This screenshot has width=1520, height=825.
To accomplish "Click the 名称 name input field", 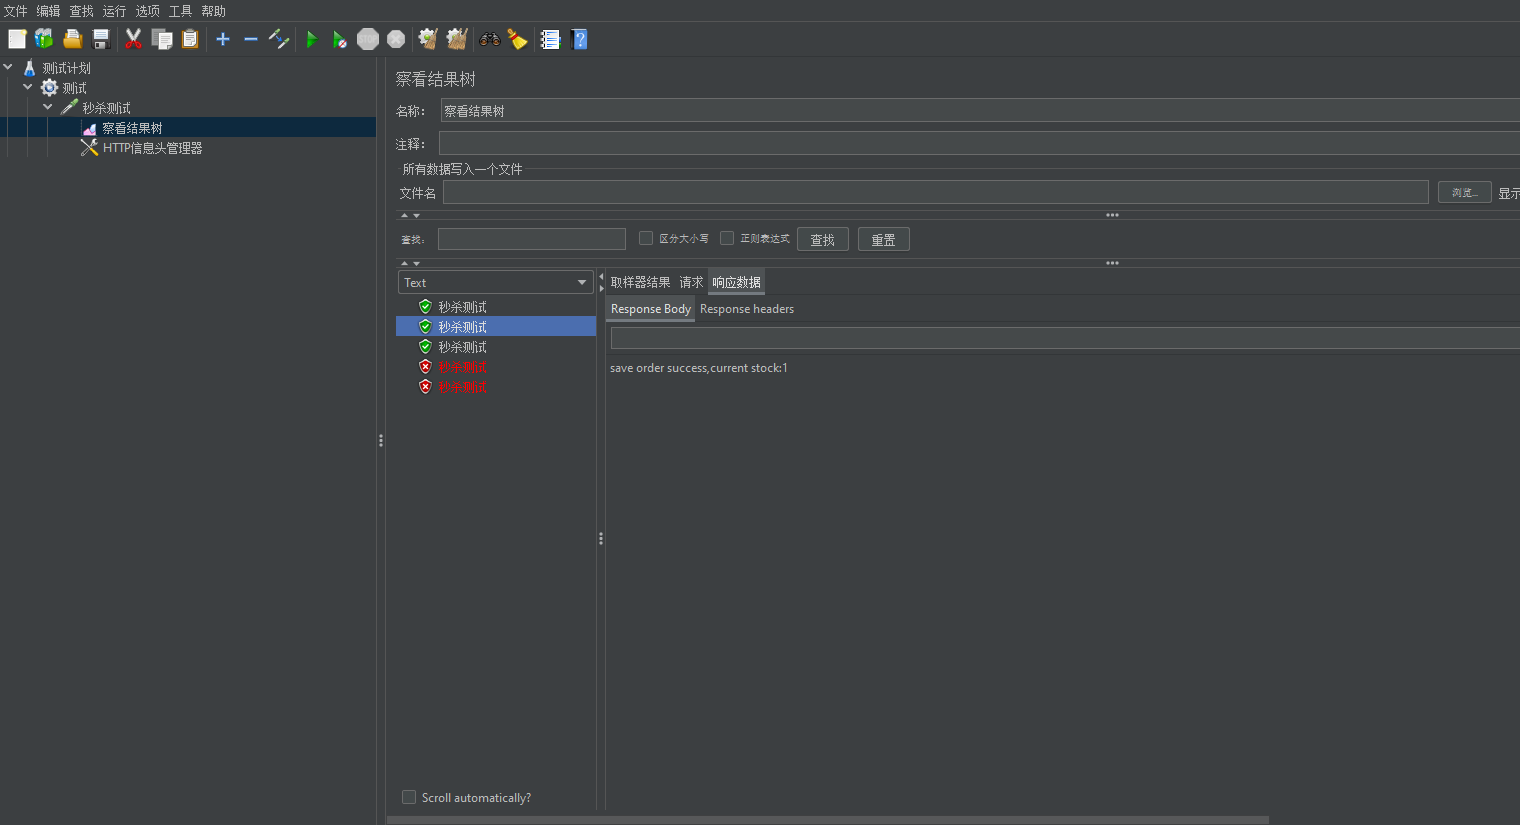I will pos(980,111).
